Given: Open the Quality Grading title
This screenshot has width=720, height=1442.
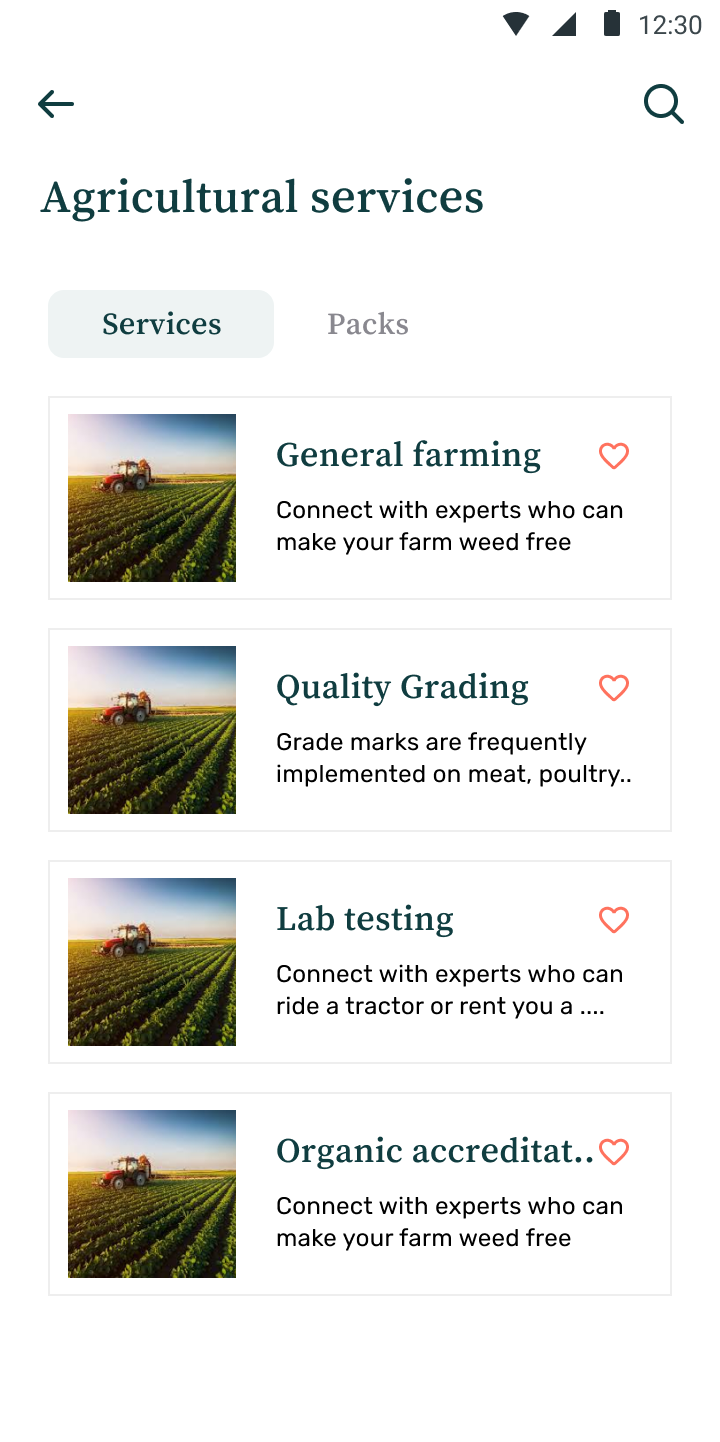Looking at the screenshot, I should point(402,687).
